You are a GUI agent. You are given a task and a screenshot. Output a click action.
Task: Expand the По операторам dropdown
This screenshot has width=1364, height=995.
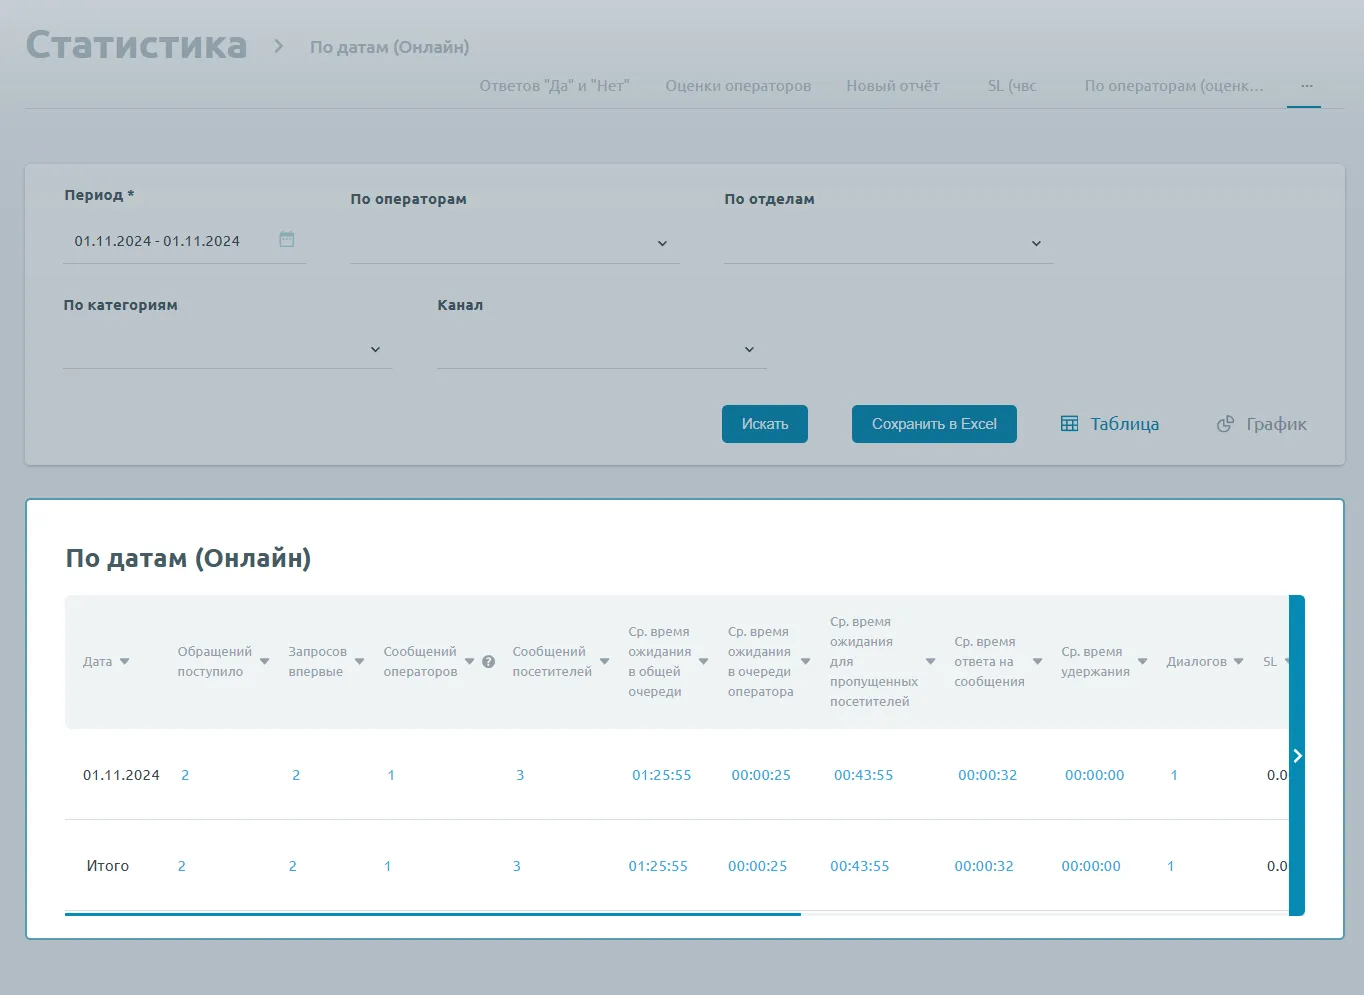pyautogui.click(x=662, y=244)
